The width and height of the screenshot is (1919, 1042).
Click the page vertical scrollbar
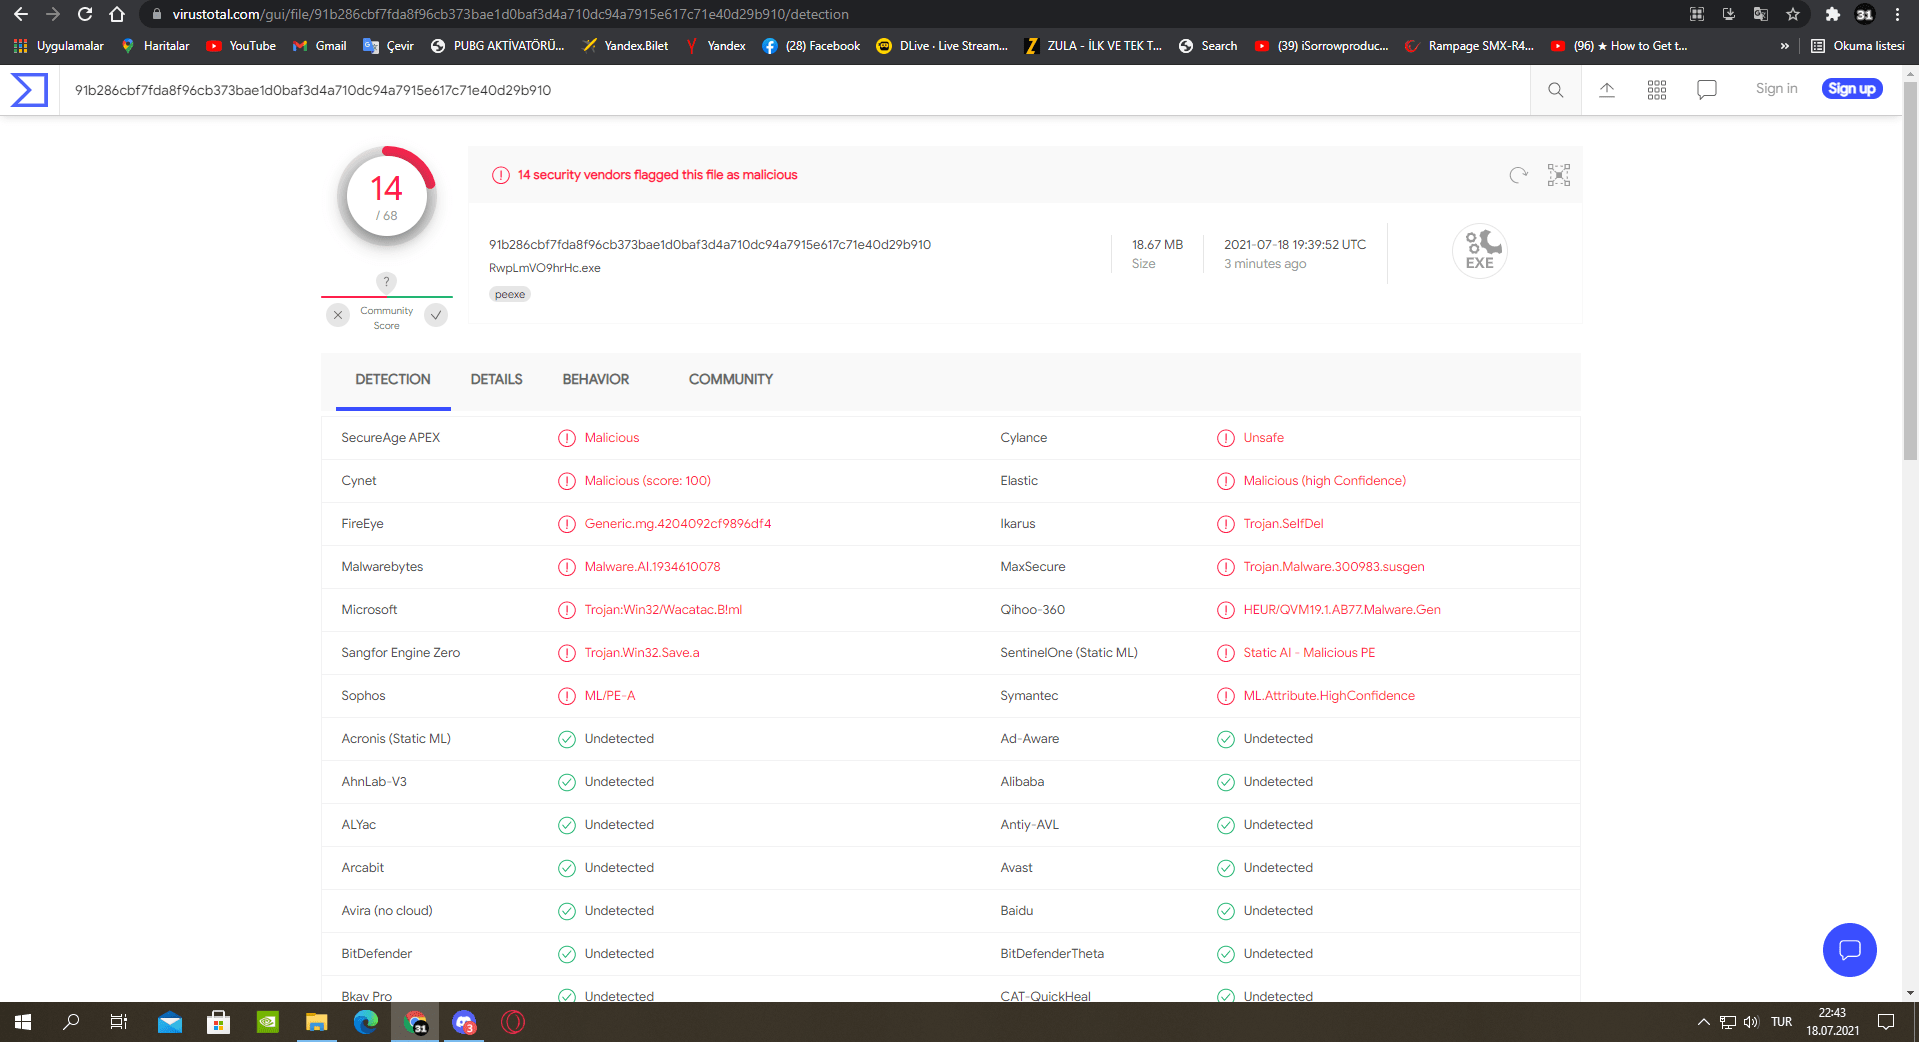click(1911, 270)
